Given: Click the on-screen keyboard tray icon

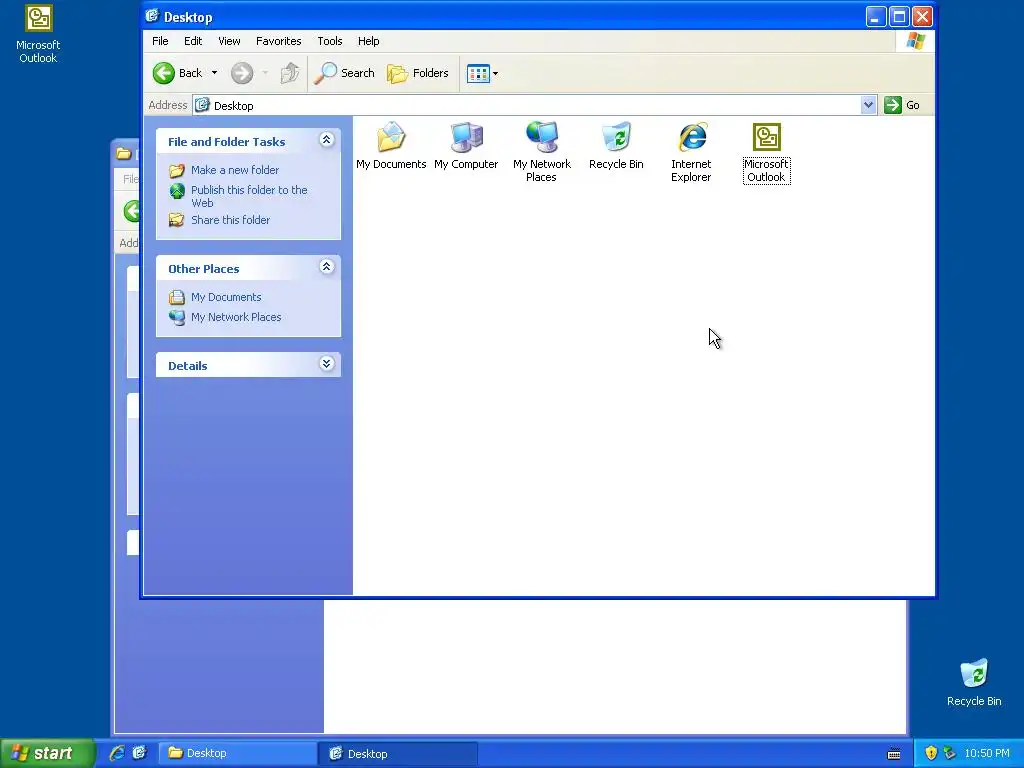Looking at the screenshot, I should pyautogui.click(x=895, y=754).
